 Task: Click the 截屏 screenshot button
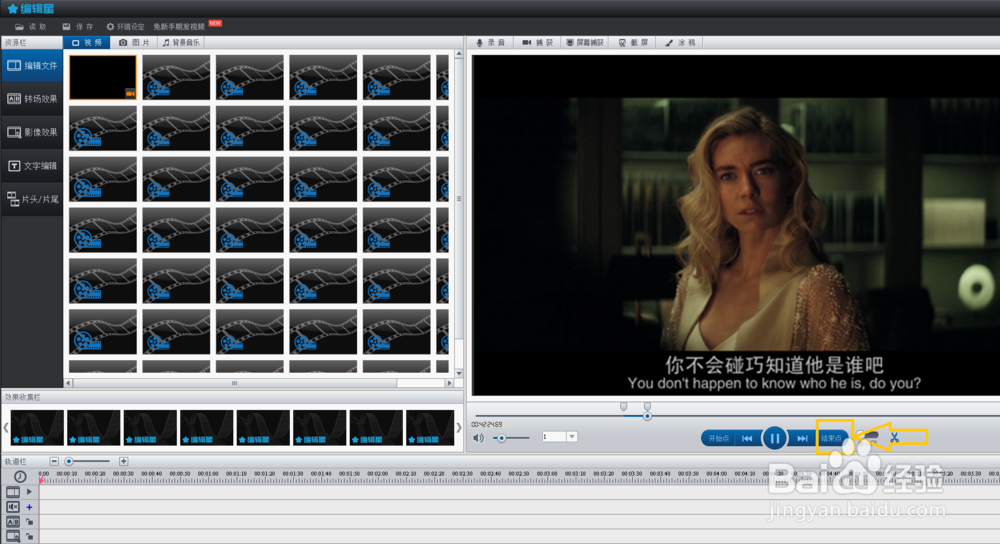click(x=633, y=43)
